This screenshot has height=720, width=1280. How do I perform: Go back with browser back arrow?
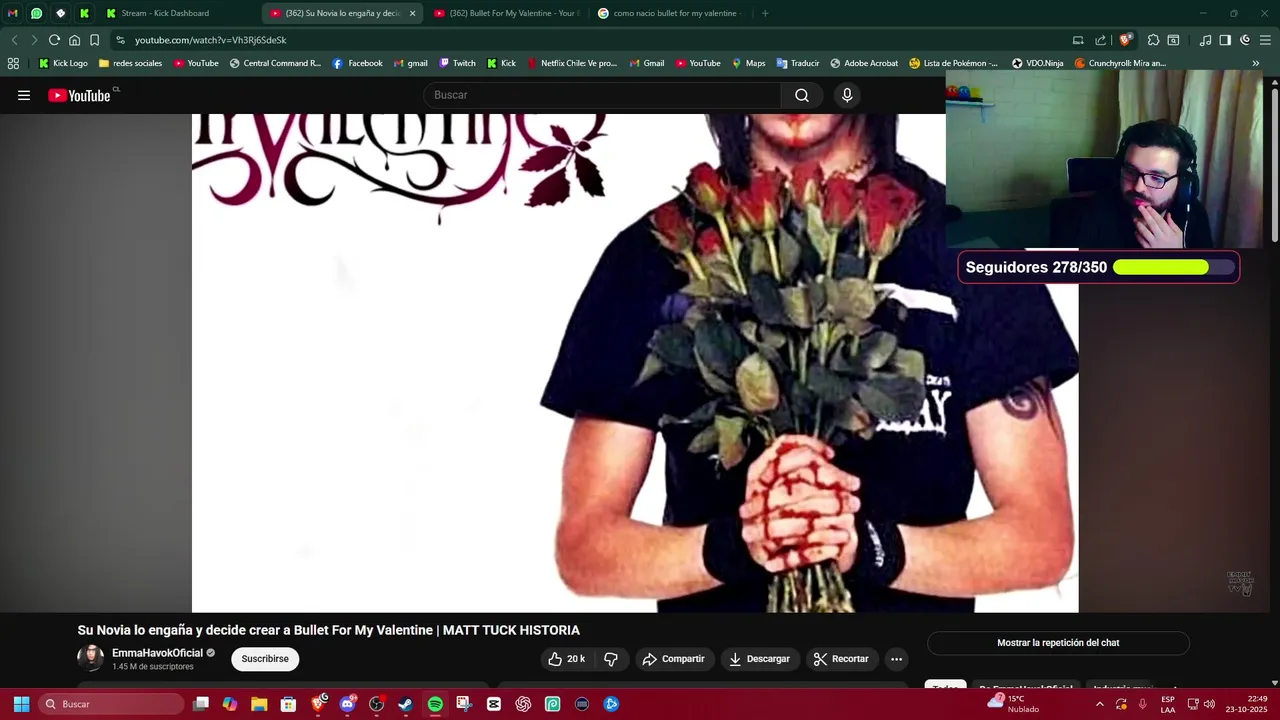click(x=14, y=40)
